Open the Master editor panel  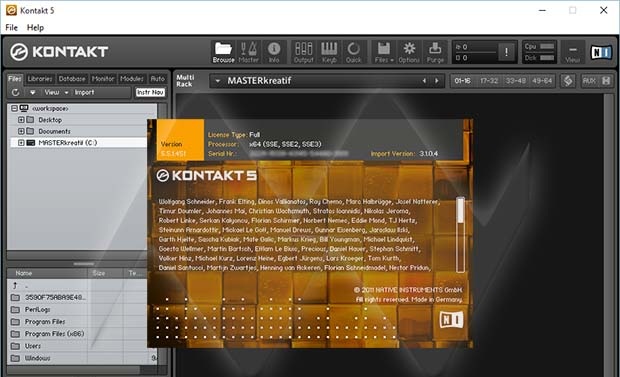249,52
